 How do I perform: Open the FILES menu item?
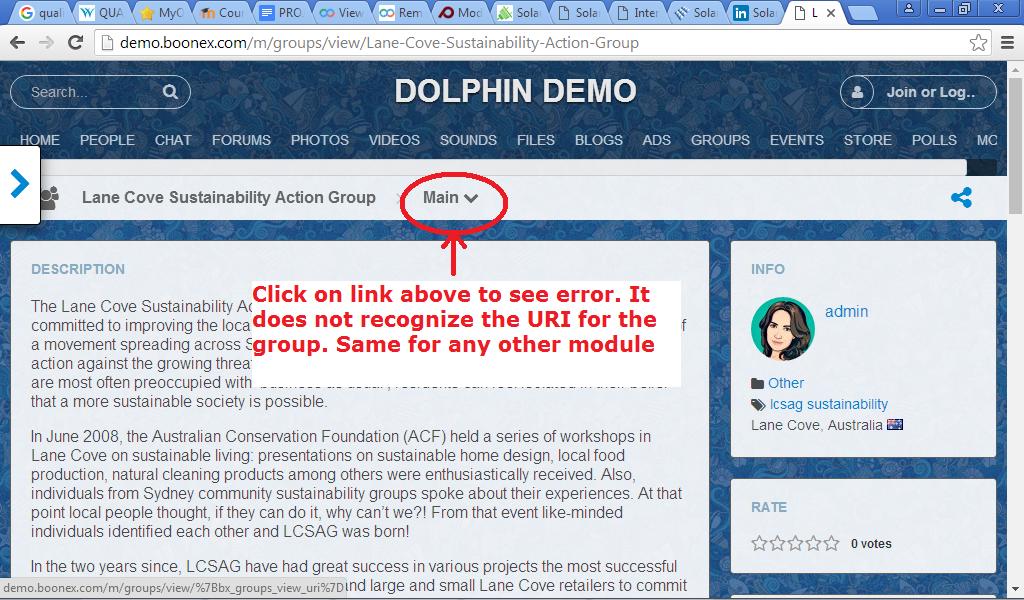(536, 140)
